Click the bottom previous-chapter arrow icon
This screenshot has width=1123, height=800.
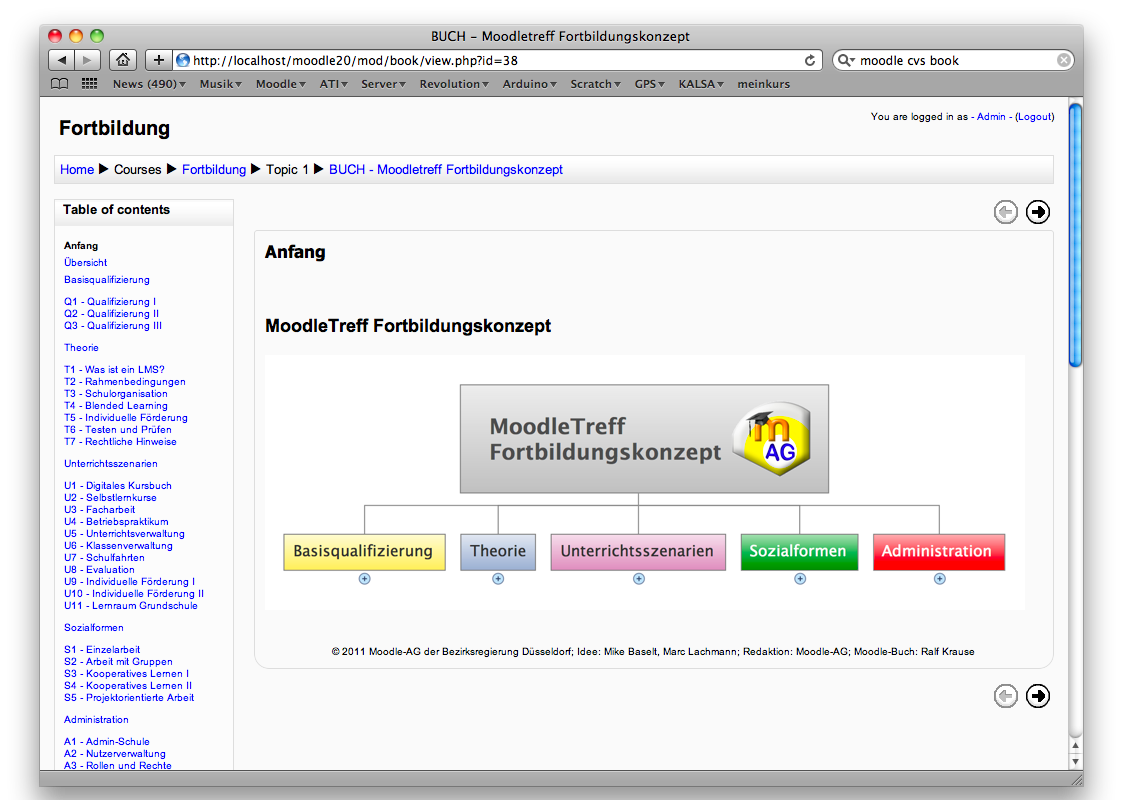(1006, 695)
